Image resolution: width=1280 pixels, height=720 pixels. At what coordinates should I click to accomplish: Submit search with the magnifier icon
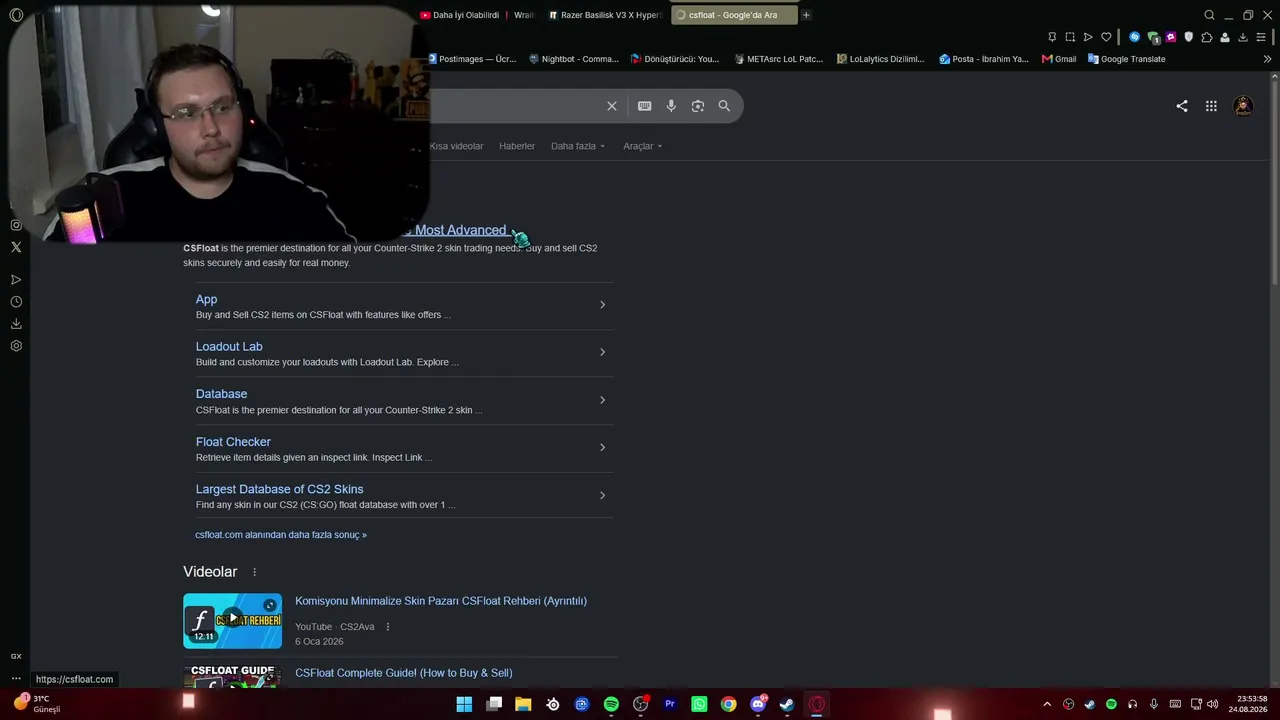coord(724,106)
